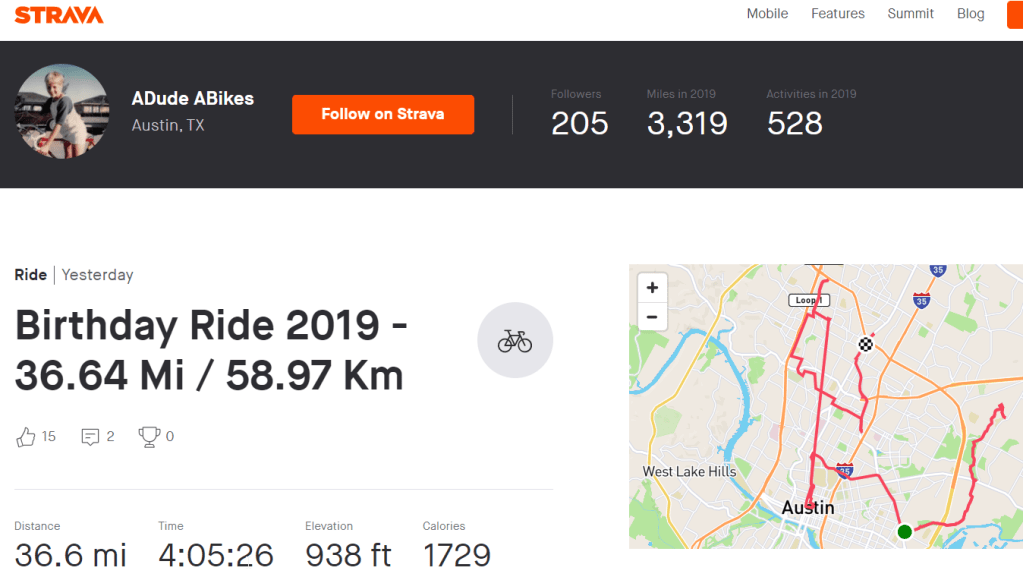Click the trophy achievements icon
Image resolution: width=1023 pixels, height=577 pixels.
[x=149, y=436]
